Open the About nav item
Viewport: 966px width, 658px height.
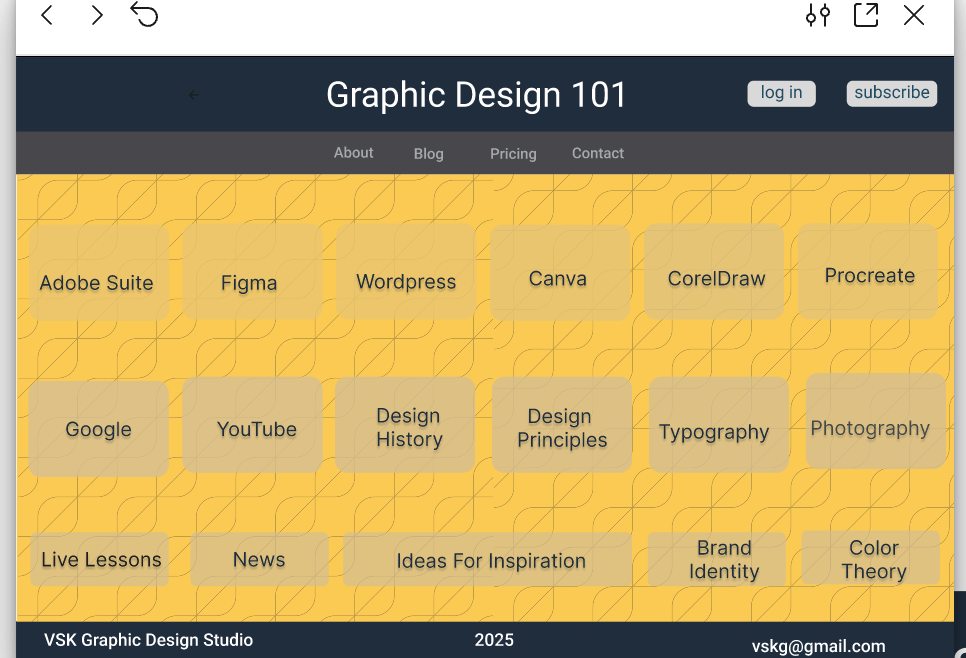(x=353, y=153)
